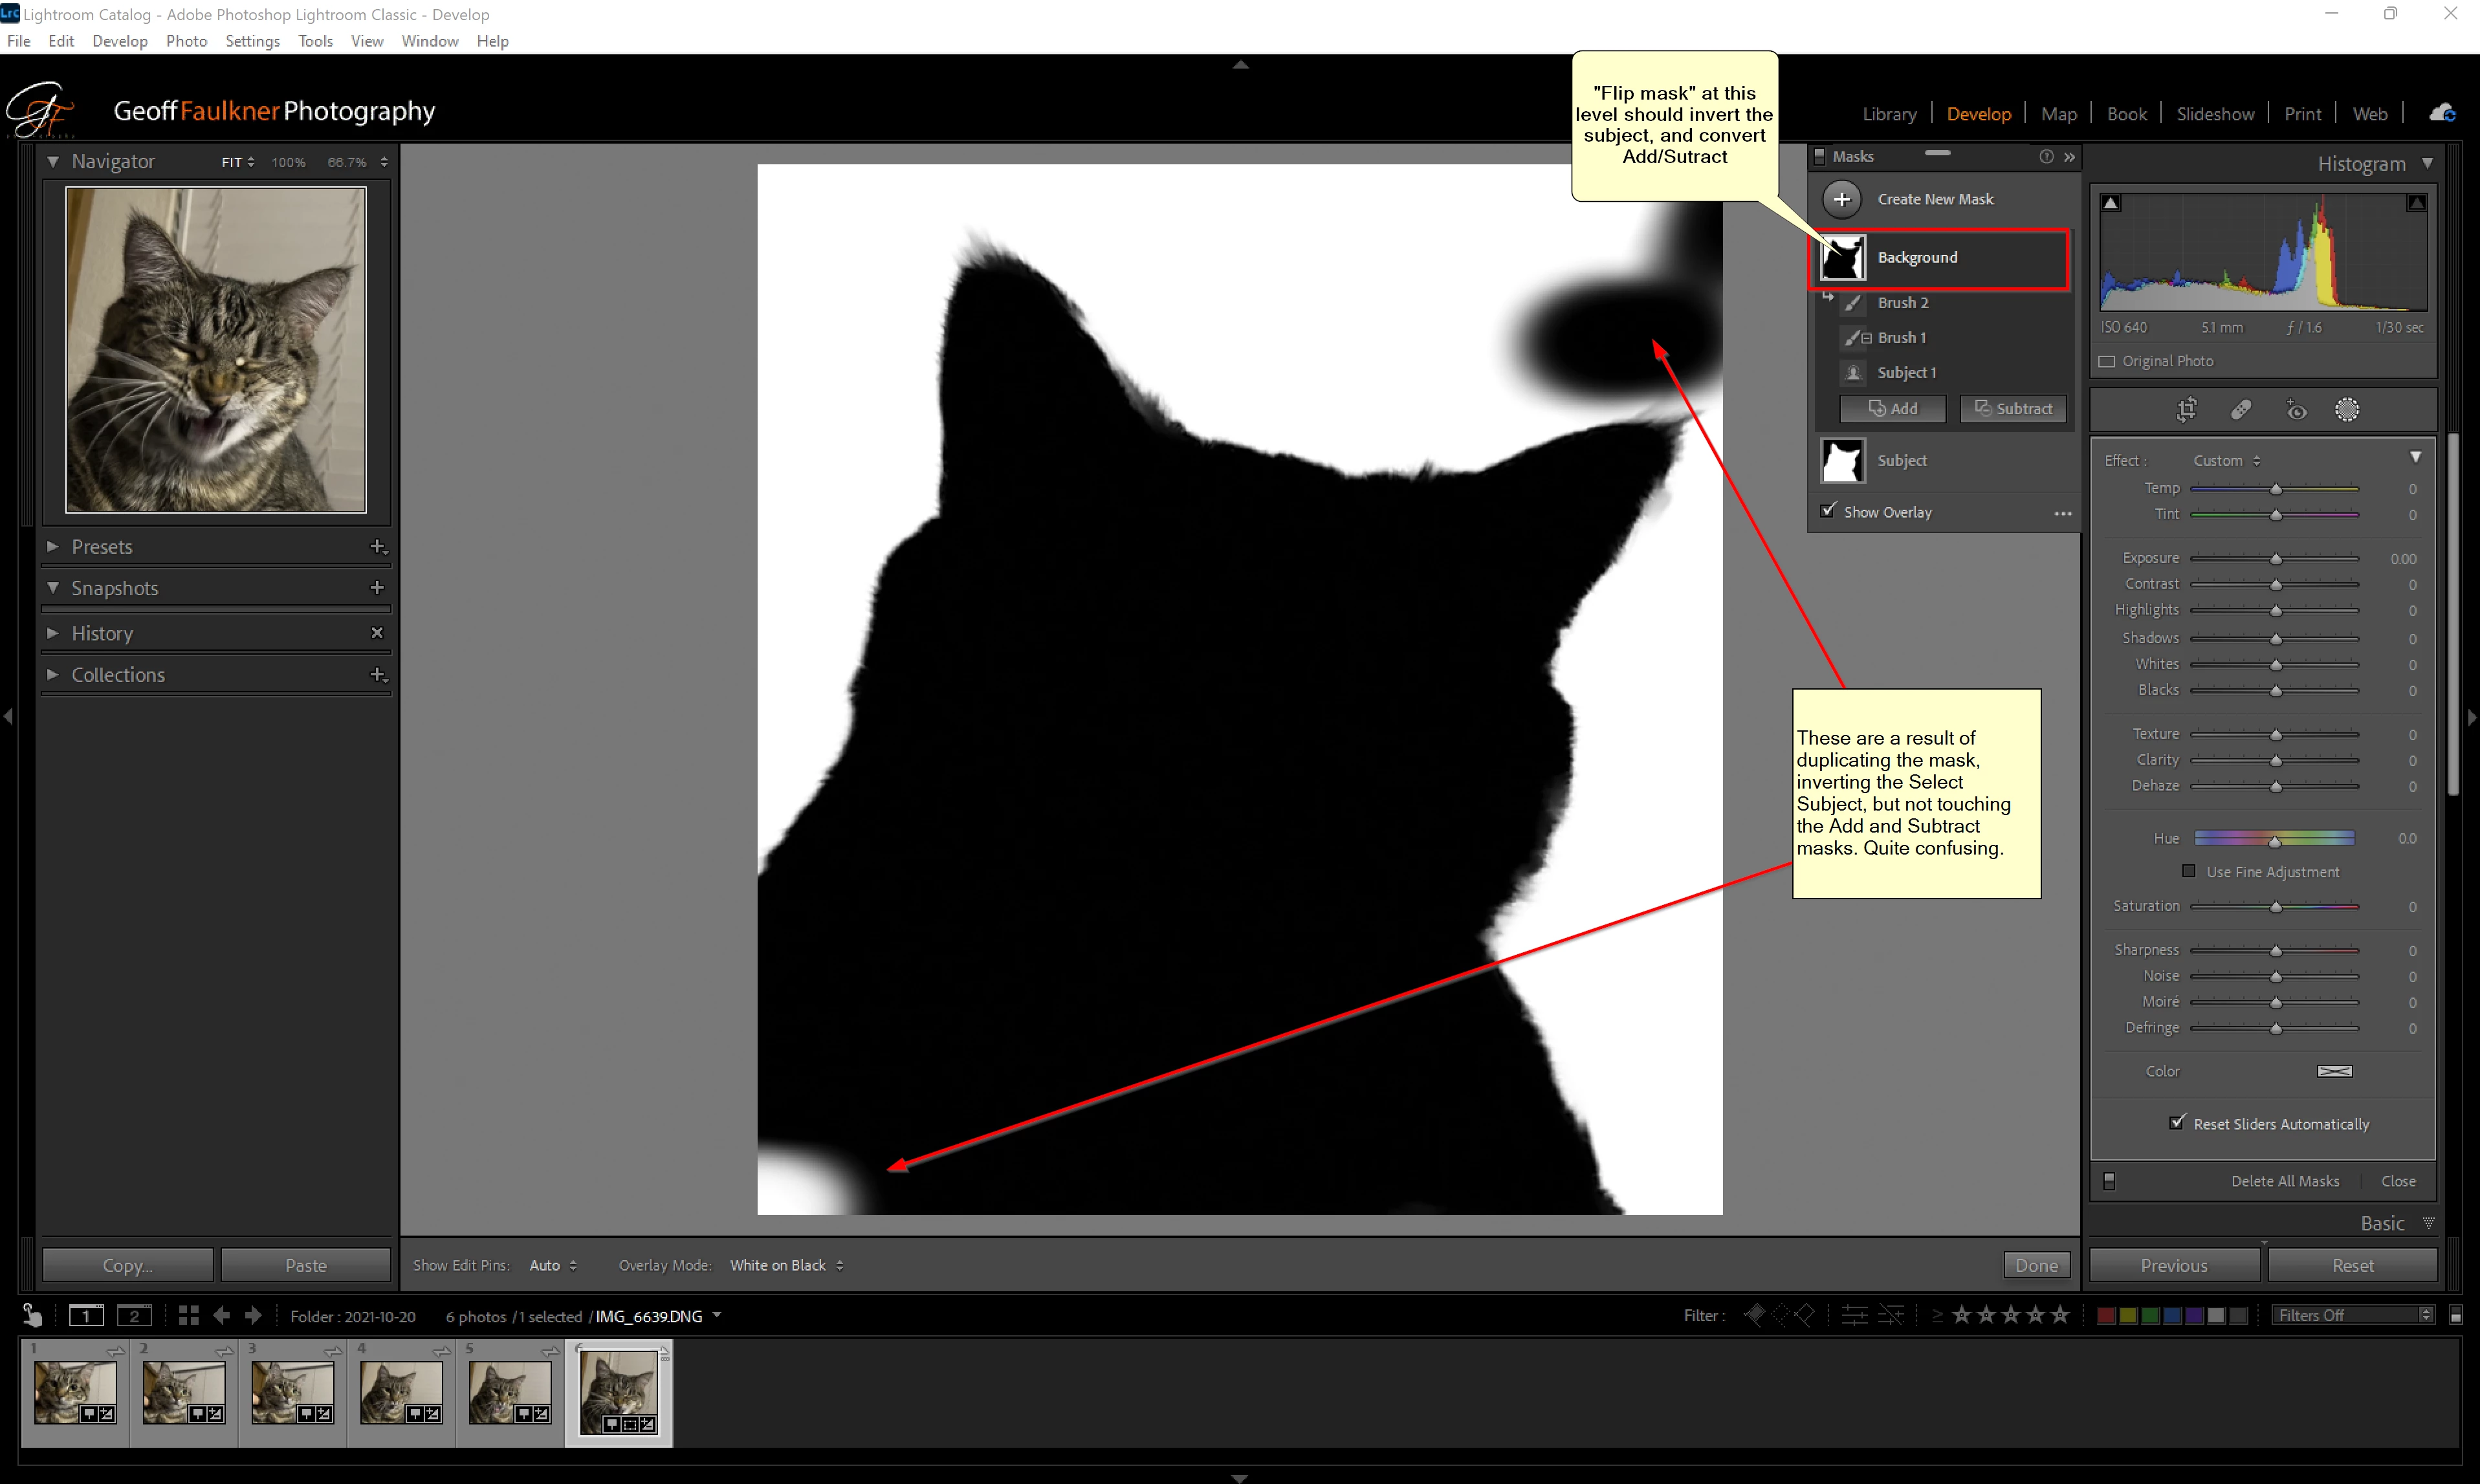Viewport: 2480px width, 1484px height.
Task: Open the three-dot overlay options menu
Action: [2062, 513]
